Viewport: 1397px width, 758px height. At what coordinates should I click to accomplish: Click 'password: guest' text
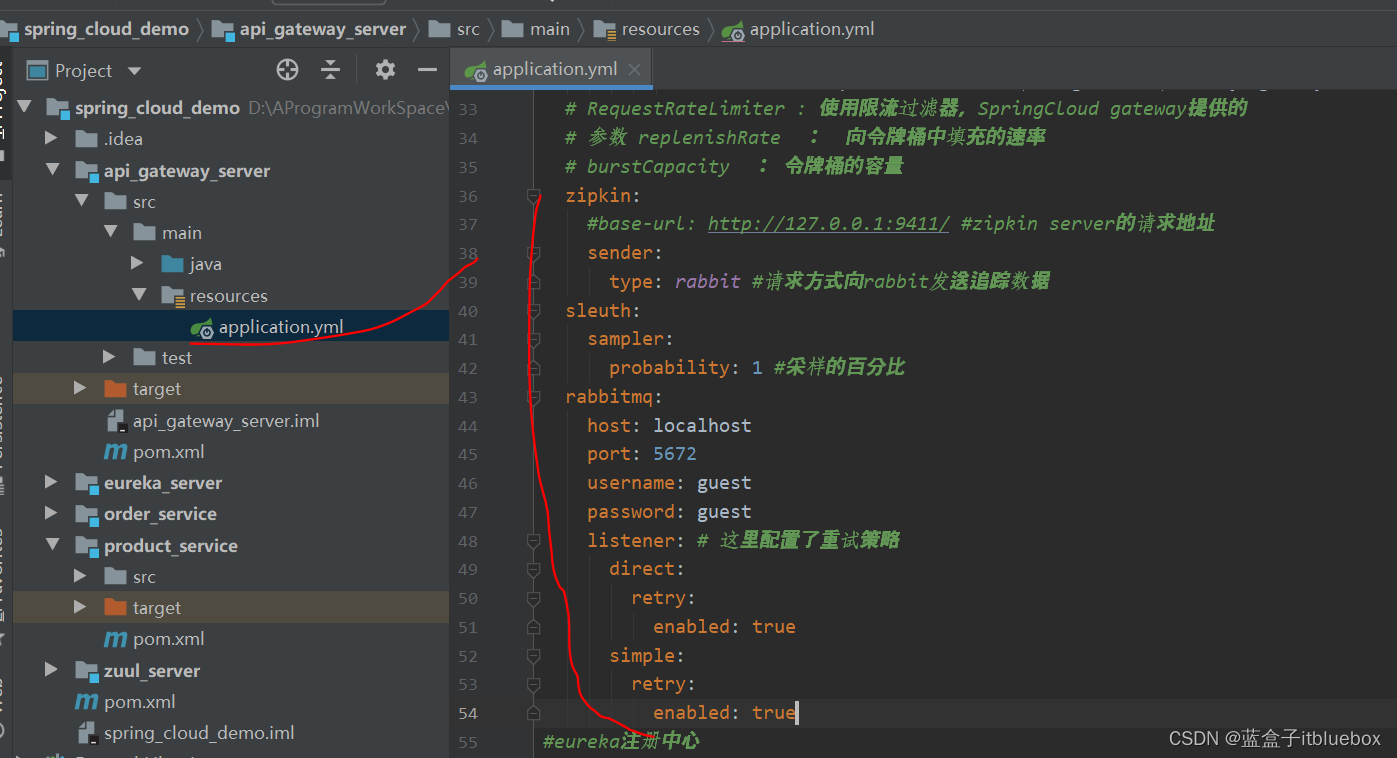point(669,512)
